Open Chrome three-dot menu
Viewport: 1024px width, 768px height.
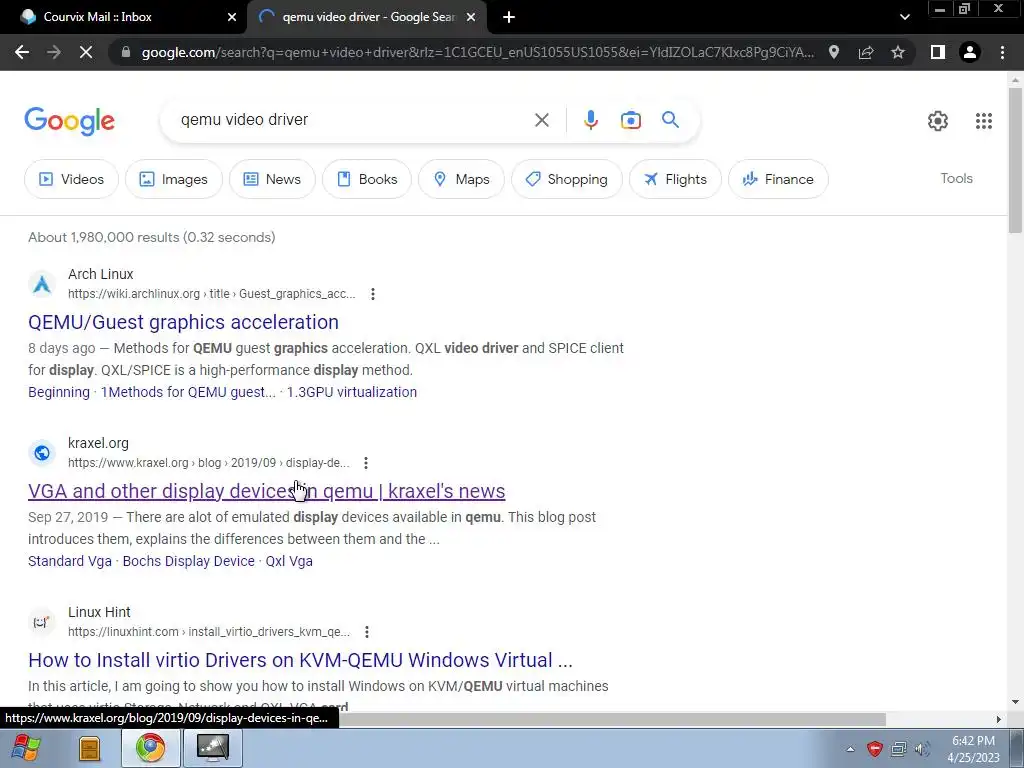[1002, 52]
